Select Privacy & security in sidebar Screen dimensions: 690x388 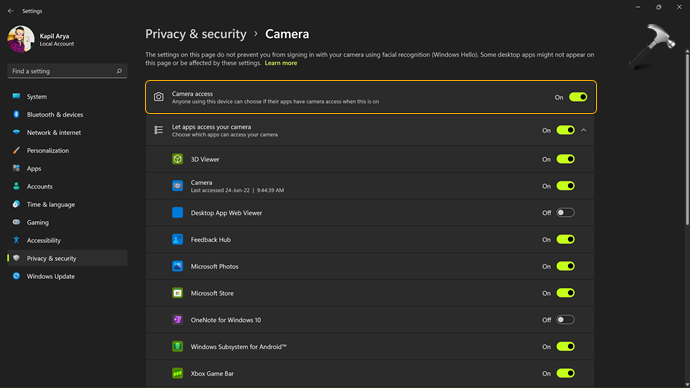tap(67, 258)
